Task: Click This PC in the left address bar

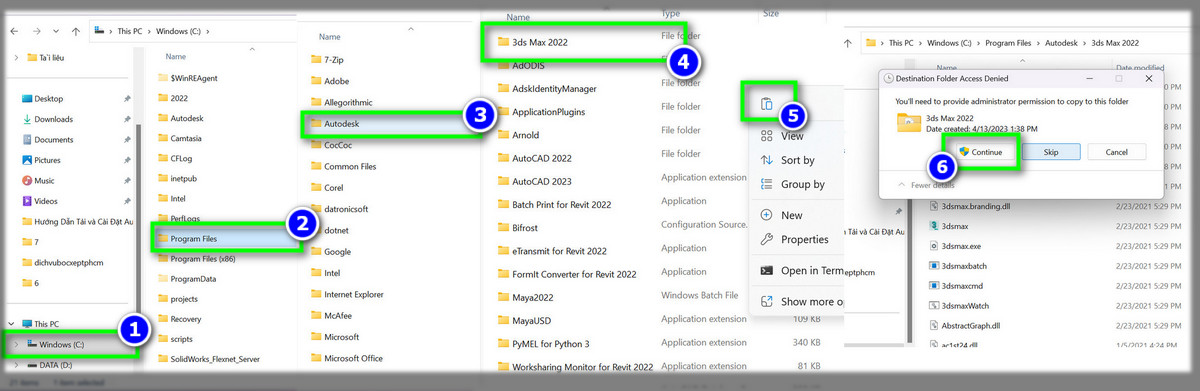Action: 130,31
